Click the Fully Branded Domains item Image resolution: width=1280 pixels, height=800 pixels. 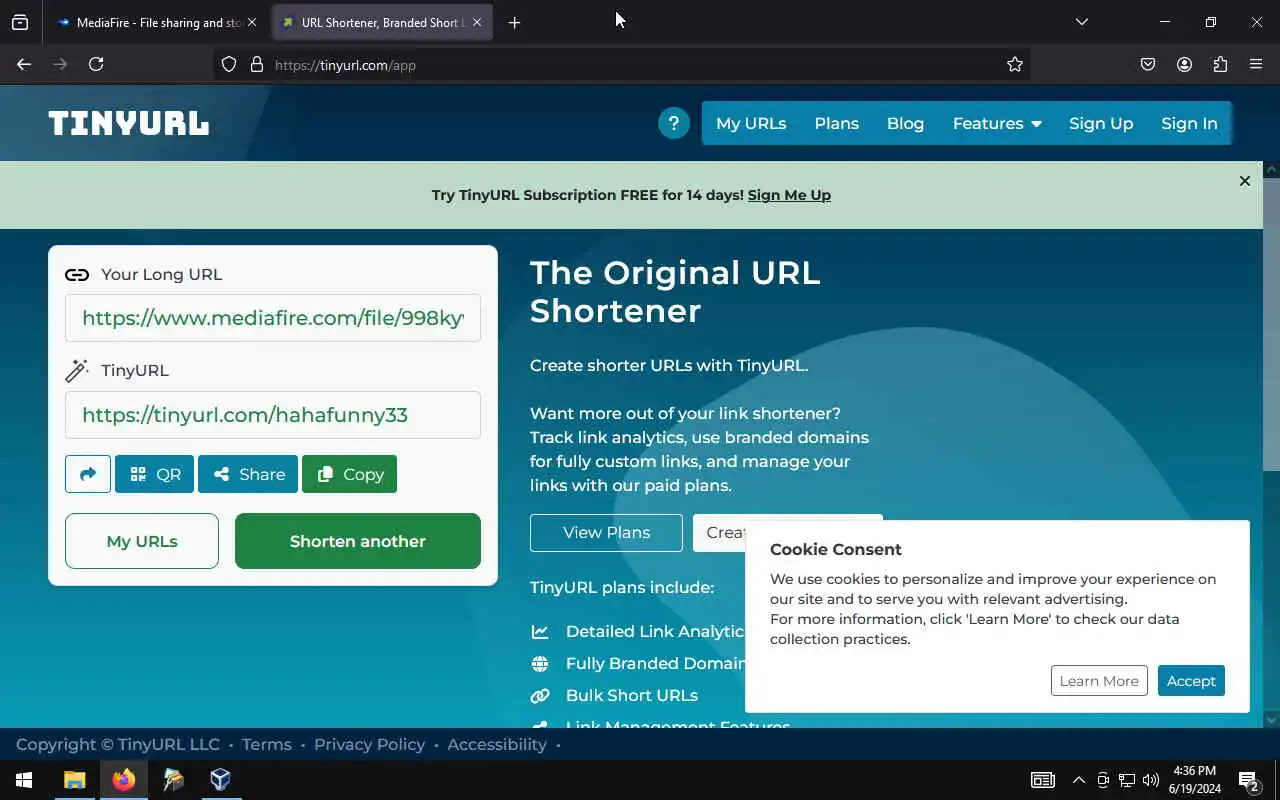(x=656, y=663)
